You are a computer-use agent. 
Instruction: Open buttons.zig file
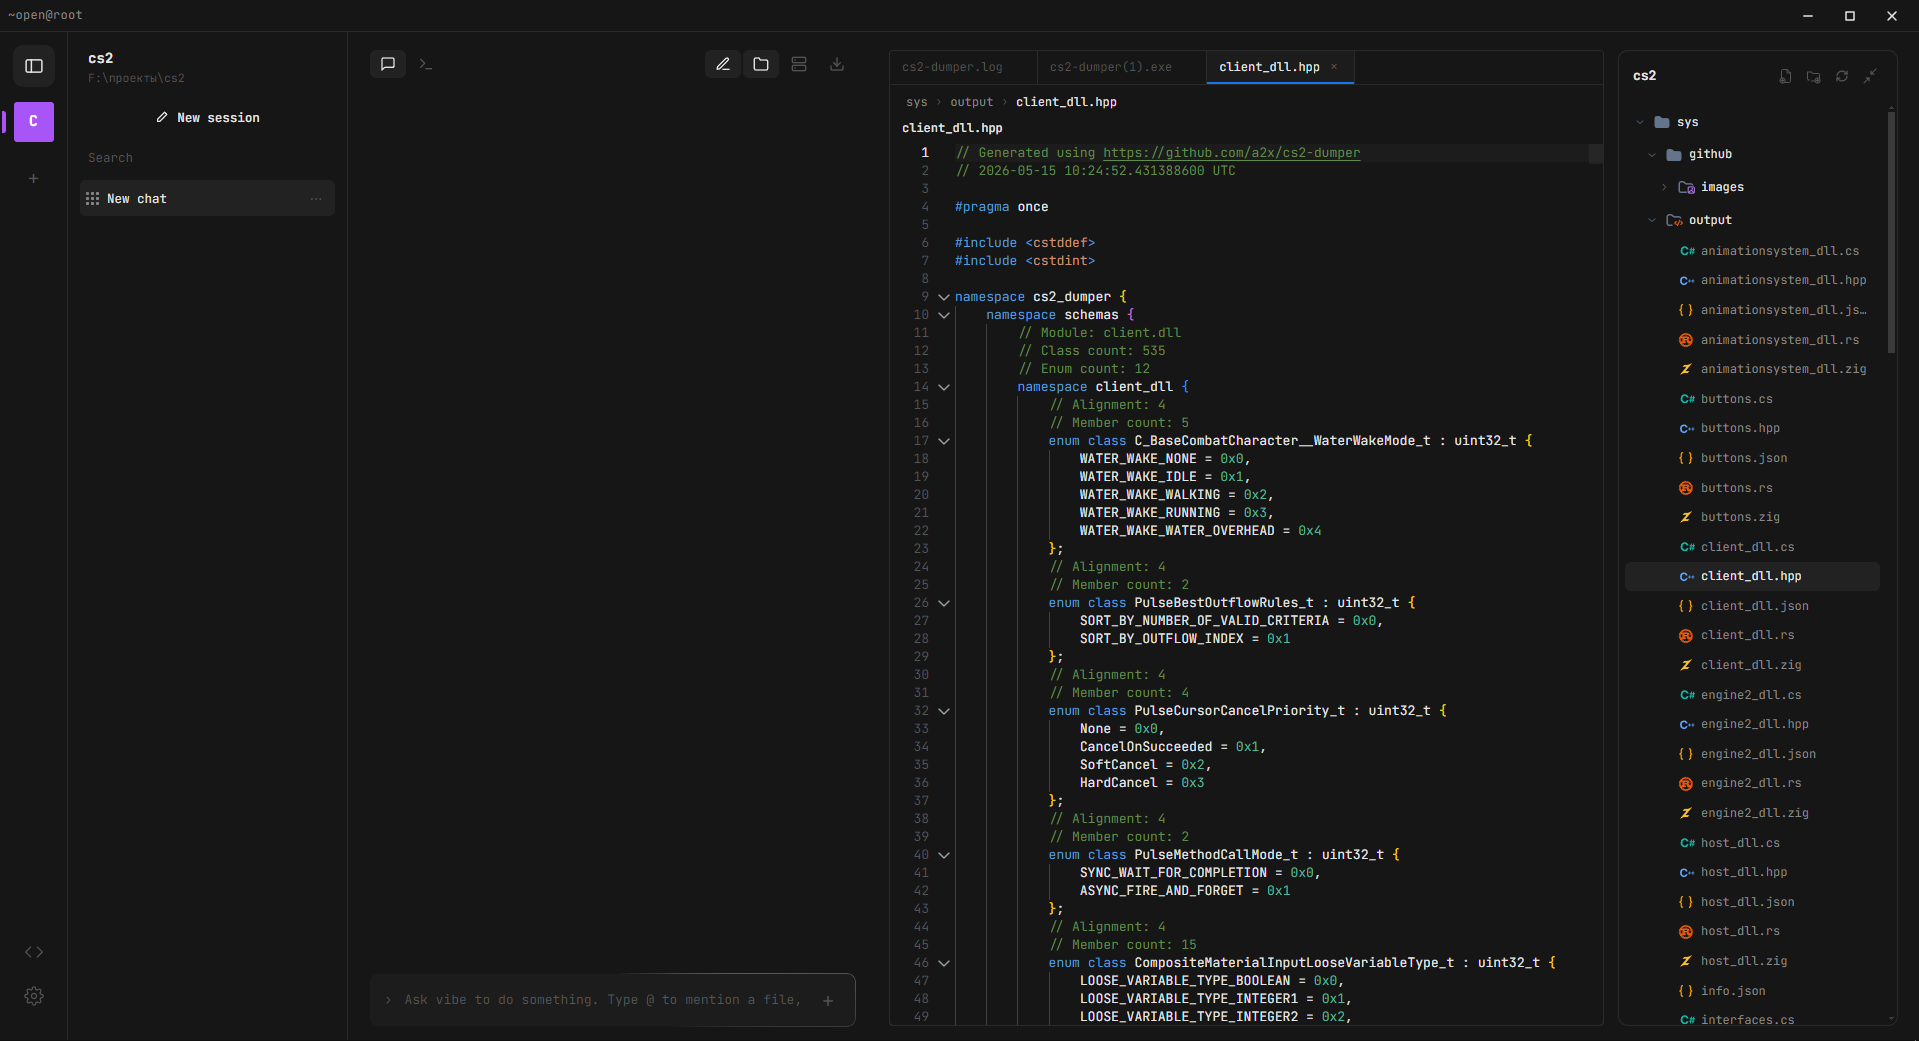pos(1753,517)
